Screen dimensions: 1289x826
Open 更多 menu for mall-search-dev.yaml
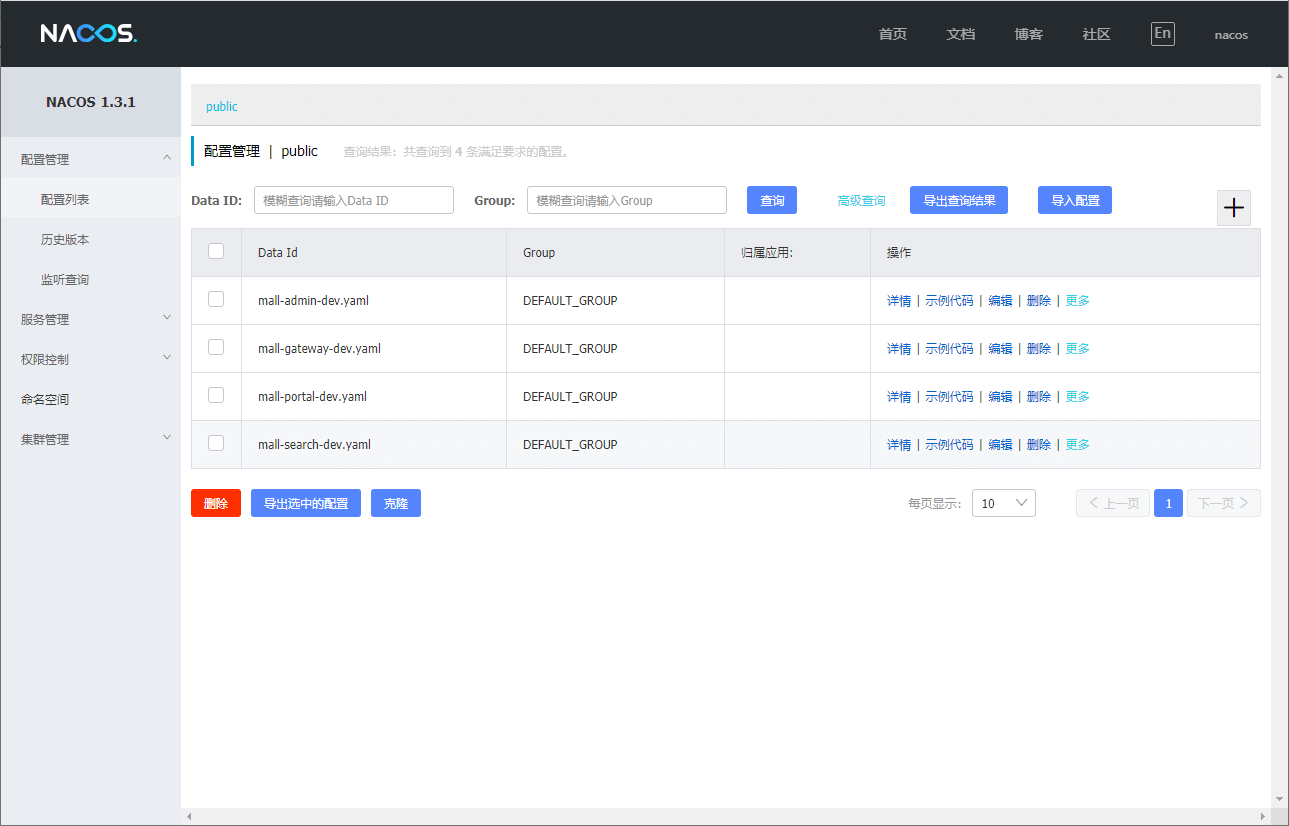click(1077, 445)
